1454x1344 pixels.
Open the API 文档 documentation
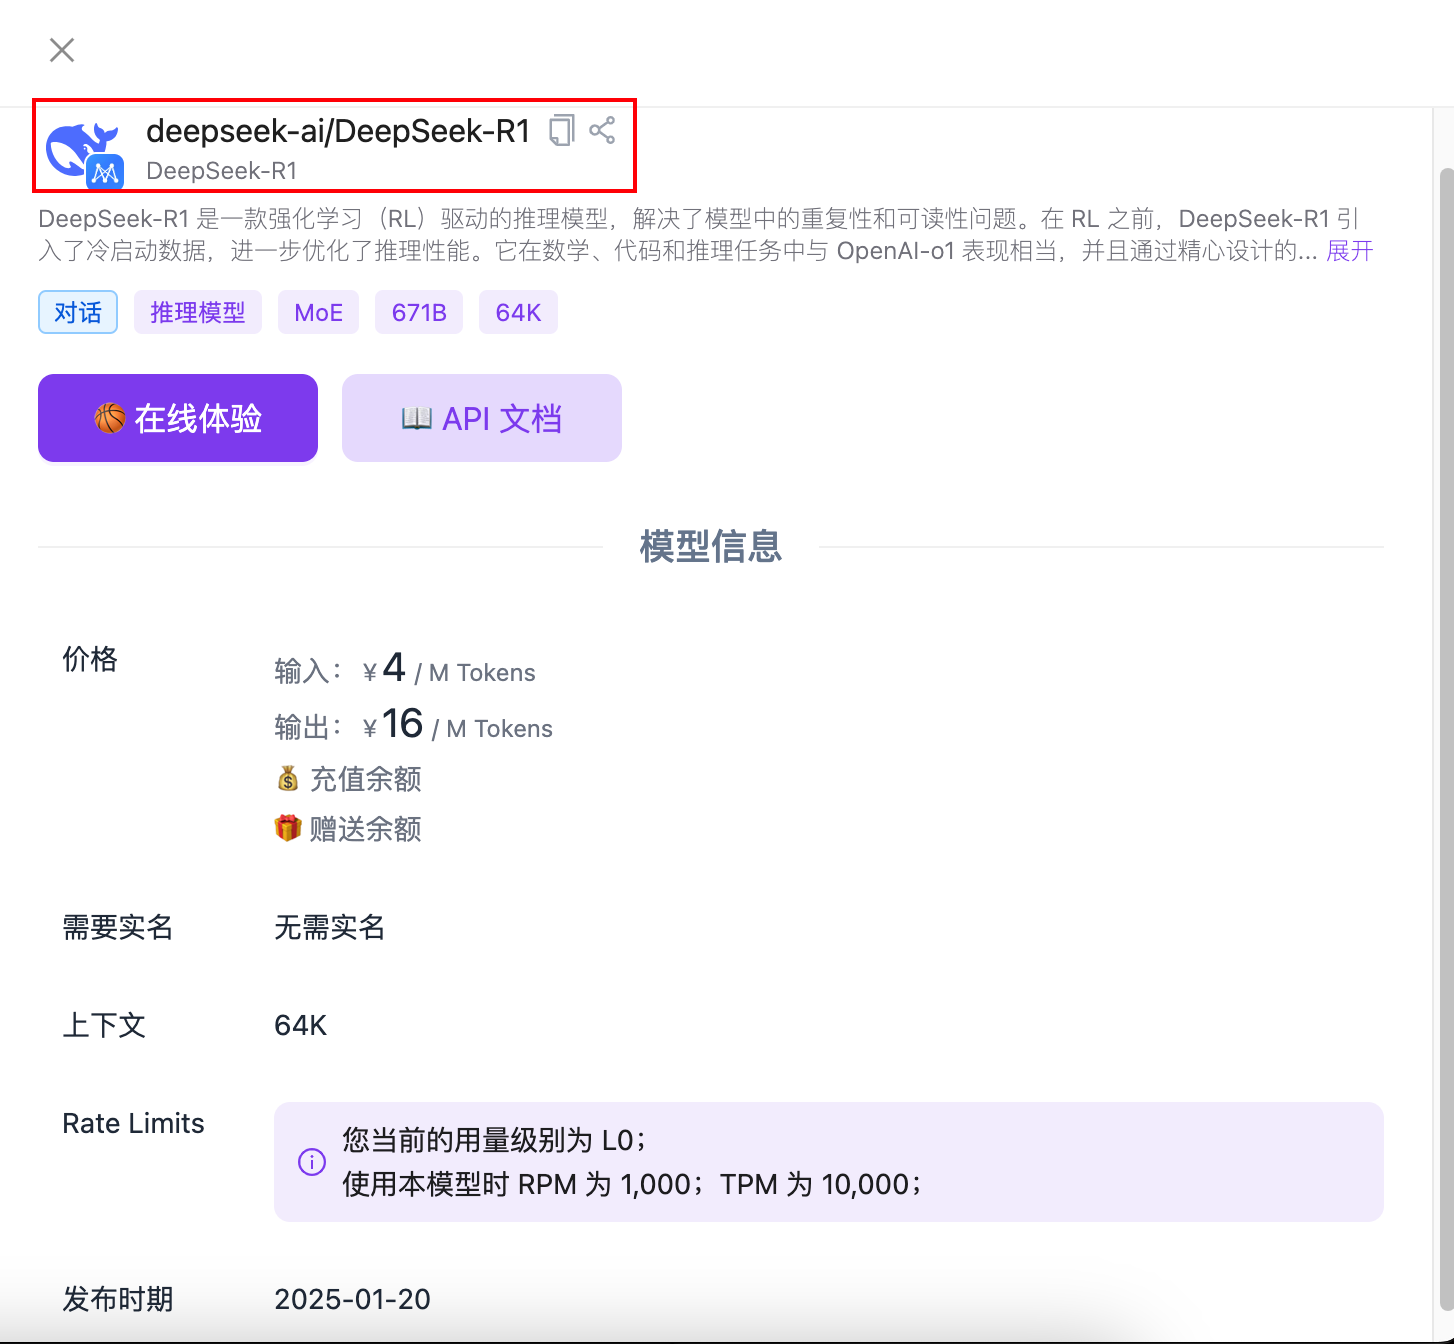[x=482, y=418]
